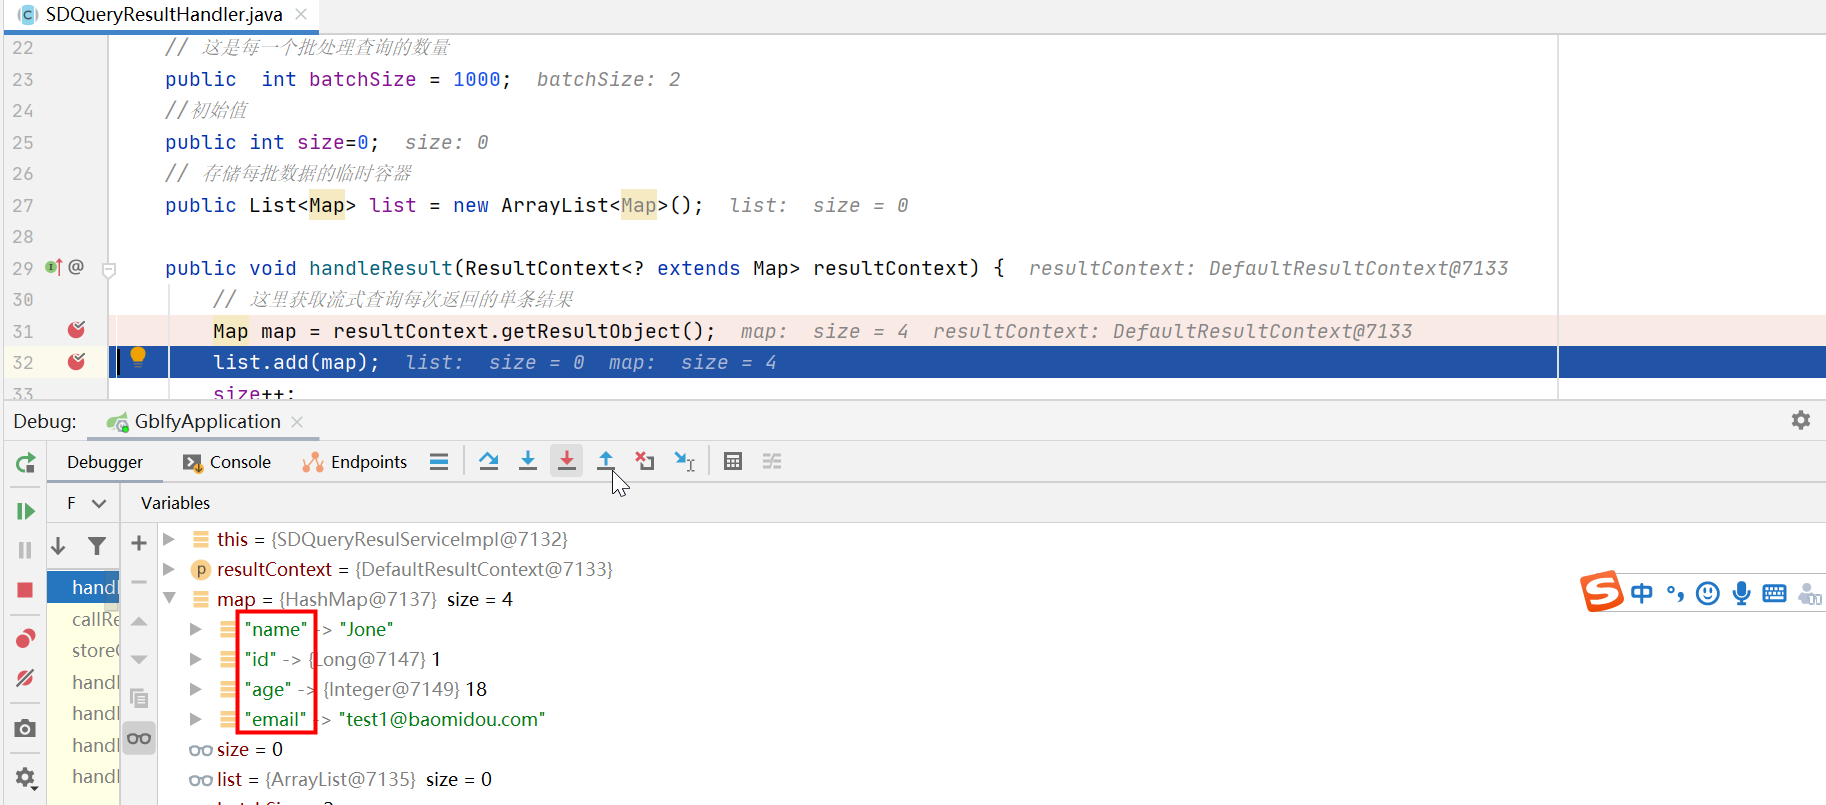The height and width of the screenshot is (805, 1826).
Task: Remove watch with minus icon
Action: click(139, 582)
